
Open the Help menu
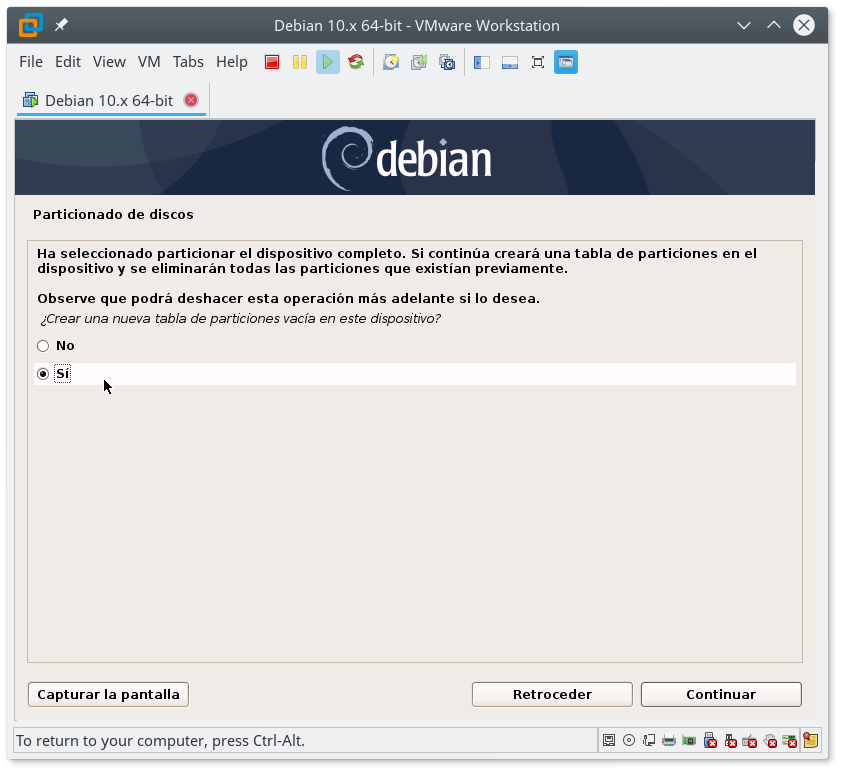click(x=232, y=62)
